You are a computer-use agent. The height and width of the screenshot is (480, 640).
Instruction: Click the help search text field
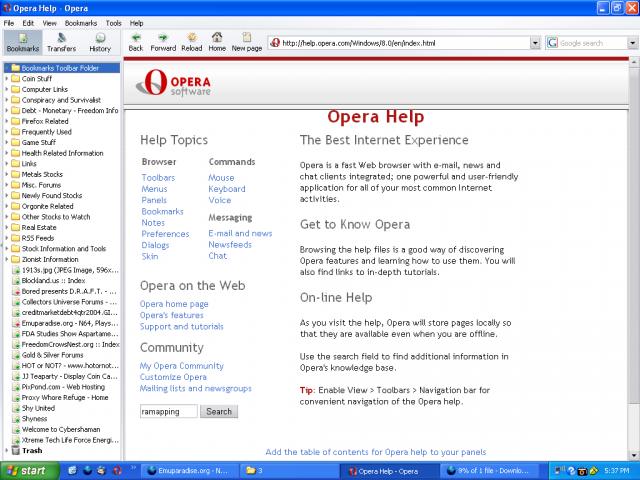pos(169,411)
